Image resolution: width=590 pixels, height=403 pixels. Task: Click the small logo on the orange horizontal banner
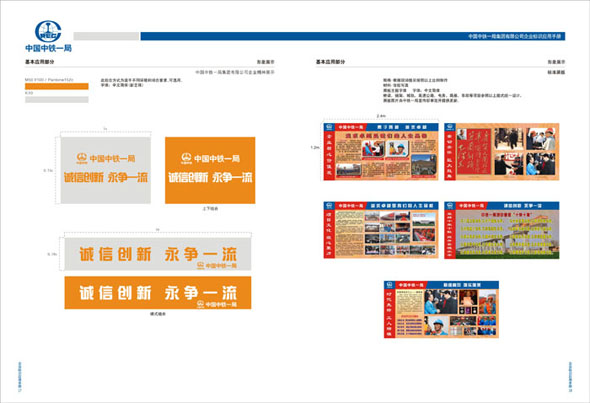point(201,304)
